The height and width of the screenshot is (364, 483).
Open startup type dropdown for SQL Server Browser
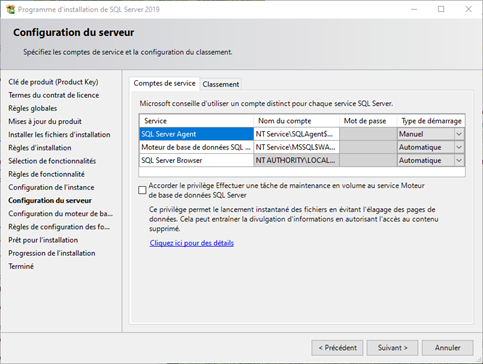coord(459,160)
